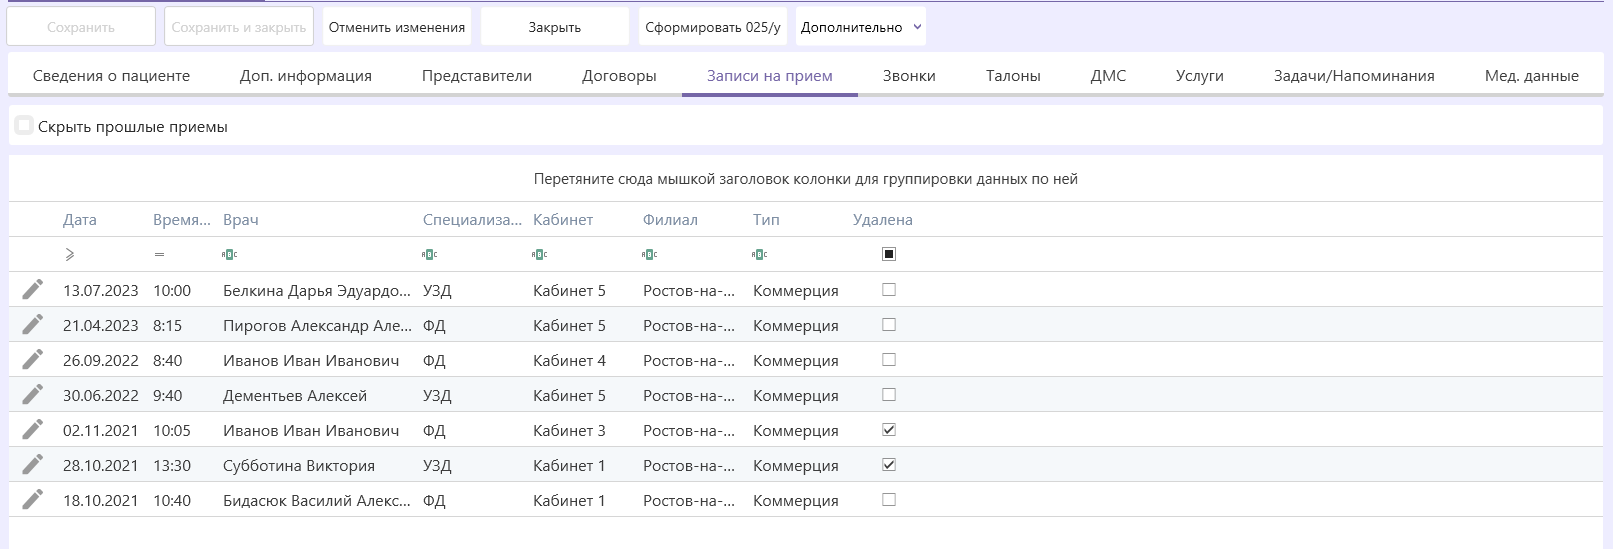This screenshot has height=549, width=1613.
Task: Edit the 26.09.2022 appointment pencil icon
Action: point(33,360)
